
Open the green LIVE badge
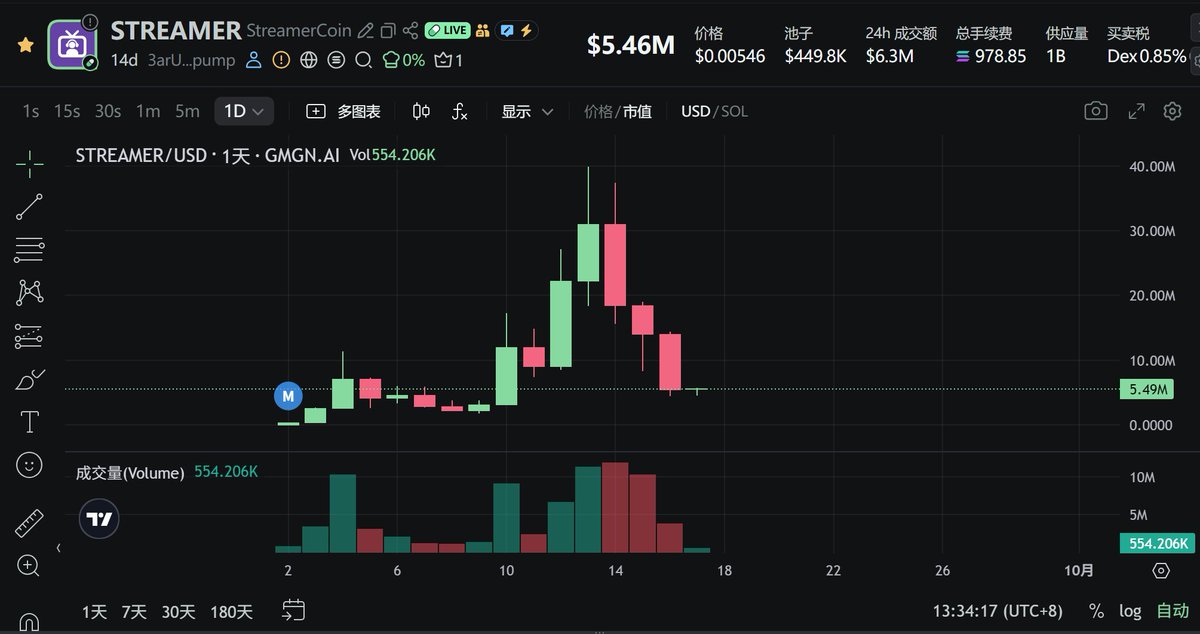(447, 31)
